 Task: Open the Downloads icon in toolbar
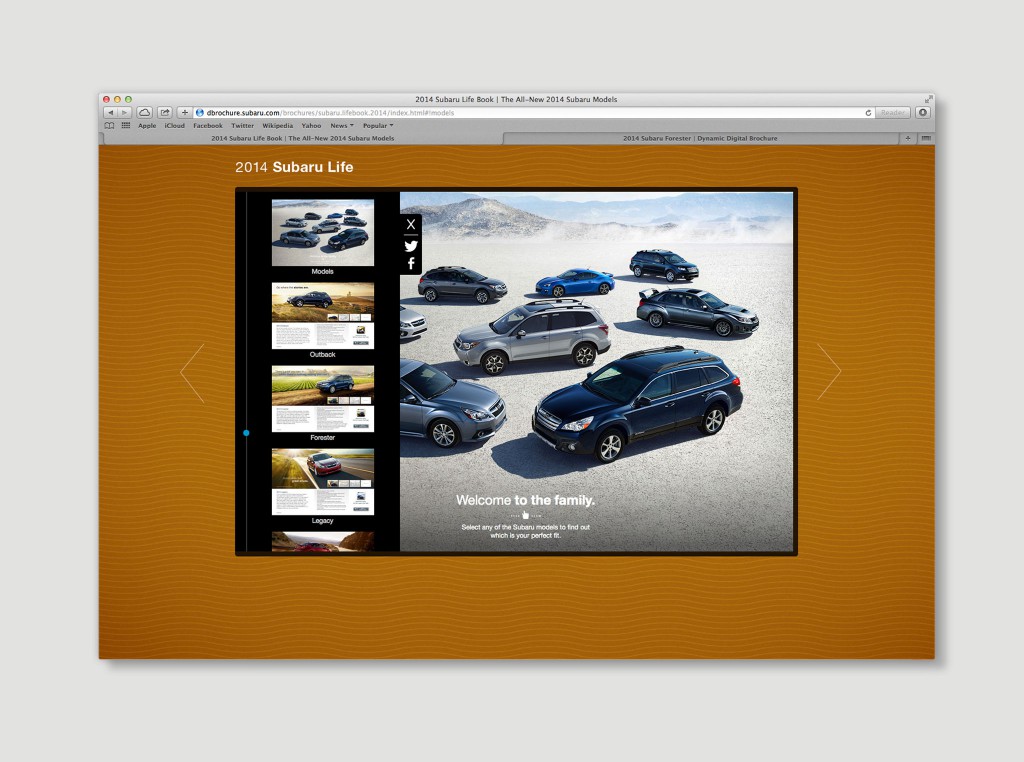pyautogui.click(x=922, y=113)
